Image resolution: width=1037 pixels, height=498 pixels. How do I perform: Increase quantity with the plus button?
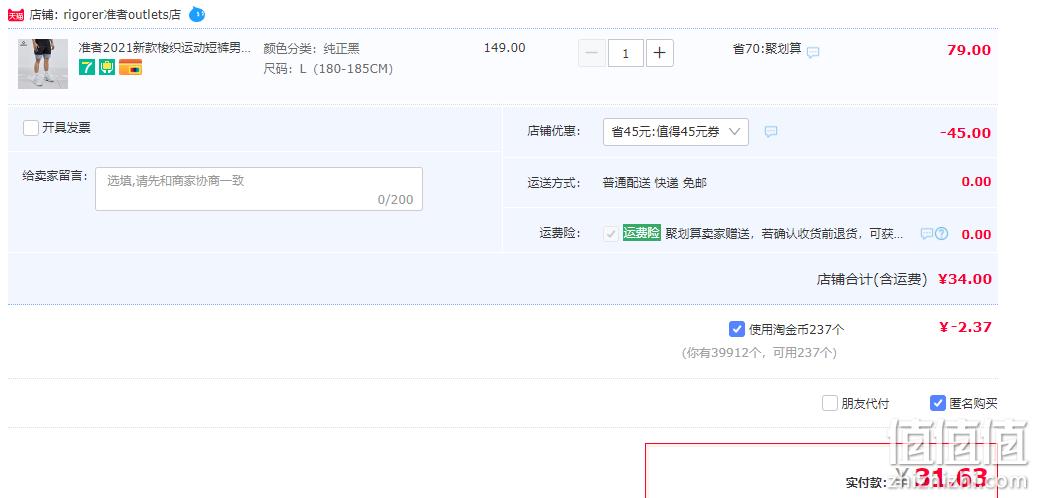click(659, 54)
